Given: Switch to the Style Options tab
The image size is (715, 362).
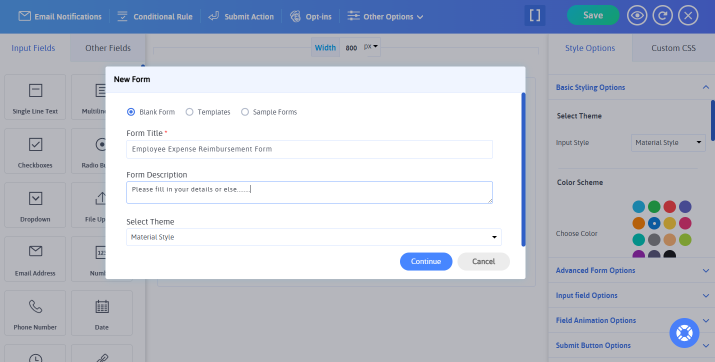Looking at the screenshot, I should click(590, 48).
